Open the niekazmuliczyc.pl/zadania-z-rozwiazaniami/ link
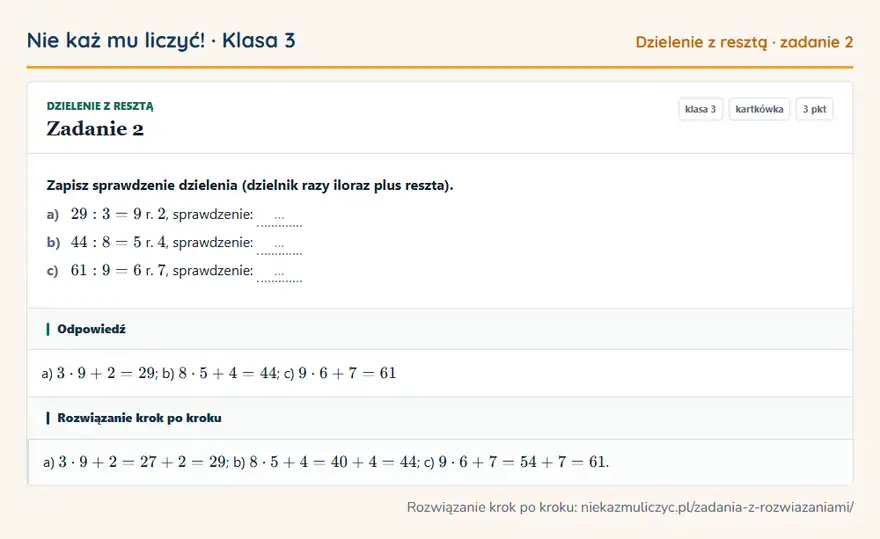This screenshot has height=539, width=880. [x=717, y=507]
